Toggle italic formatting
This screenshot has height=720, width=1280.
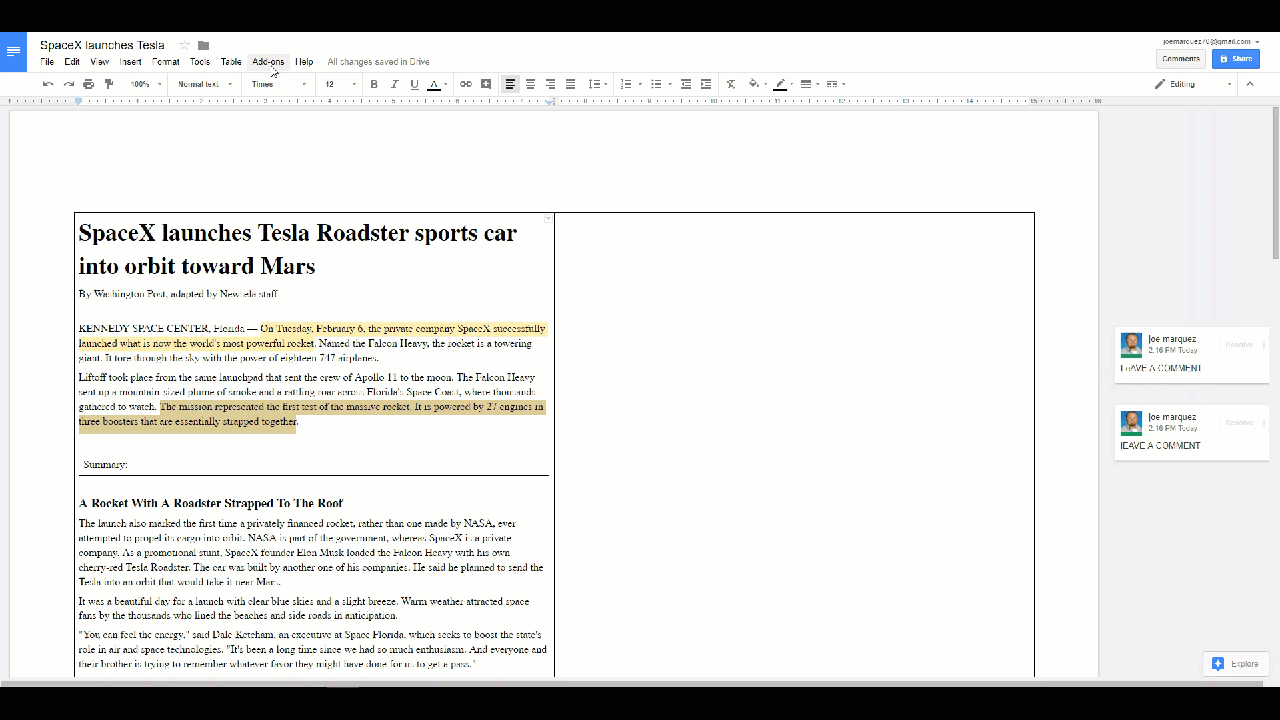[394, 84]
